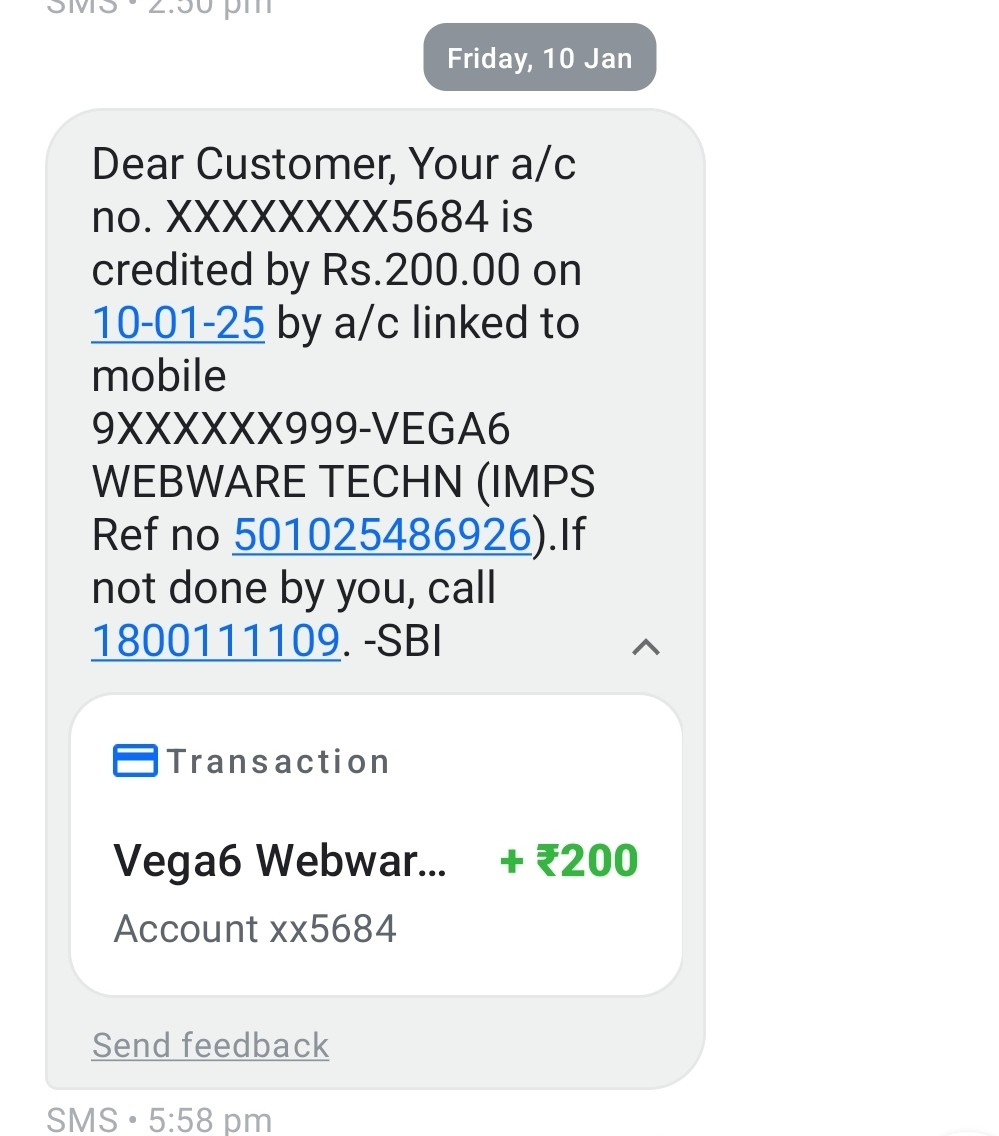Open the Vega6 Webwar... transaction entry

280,861
